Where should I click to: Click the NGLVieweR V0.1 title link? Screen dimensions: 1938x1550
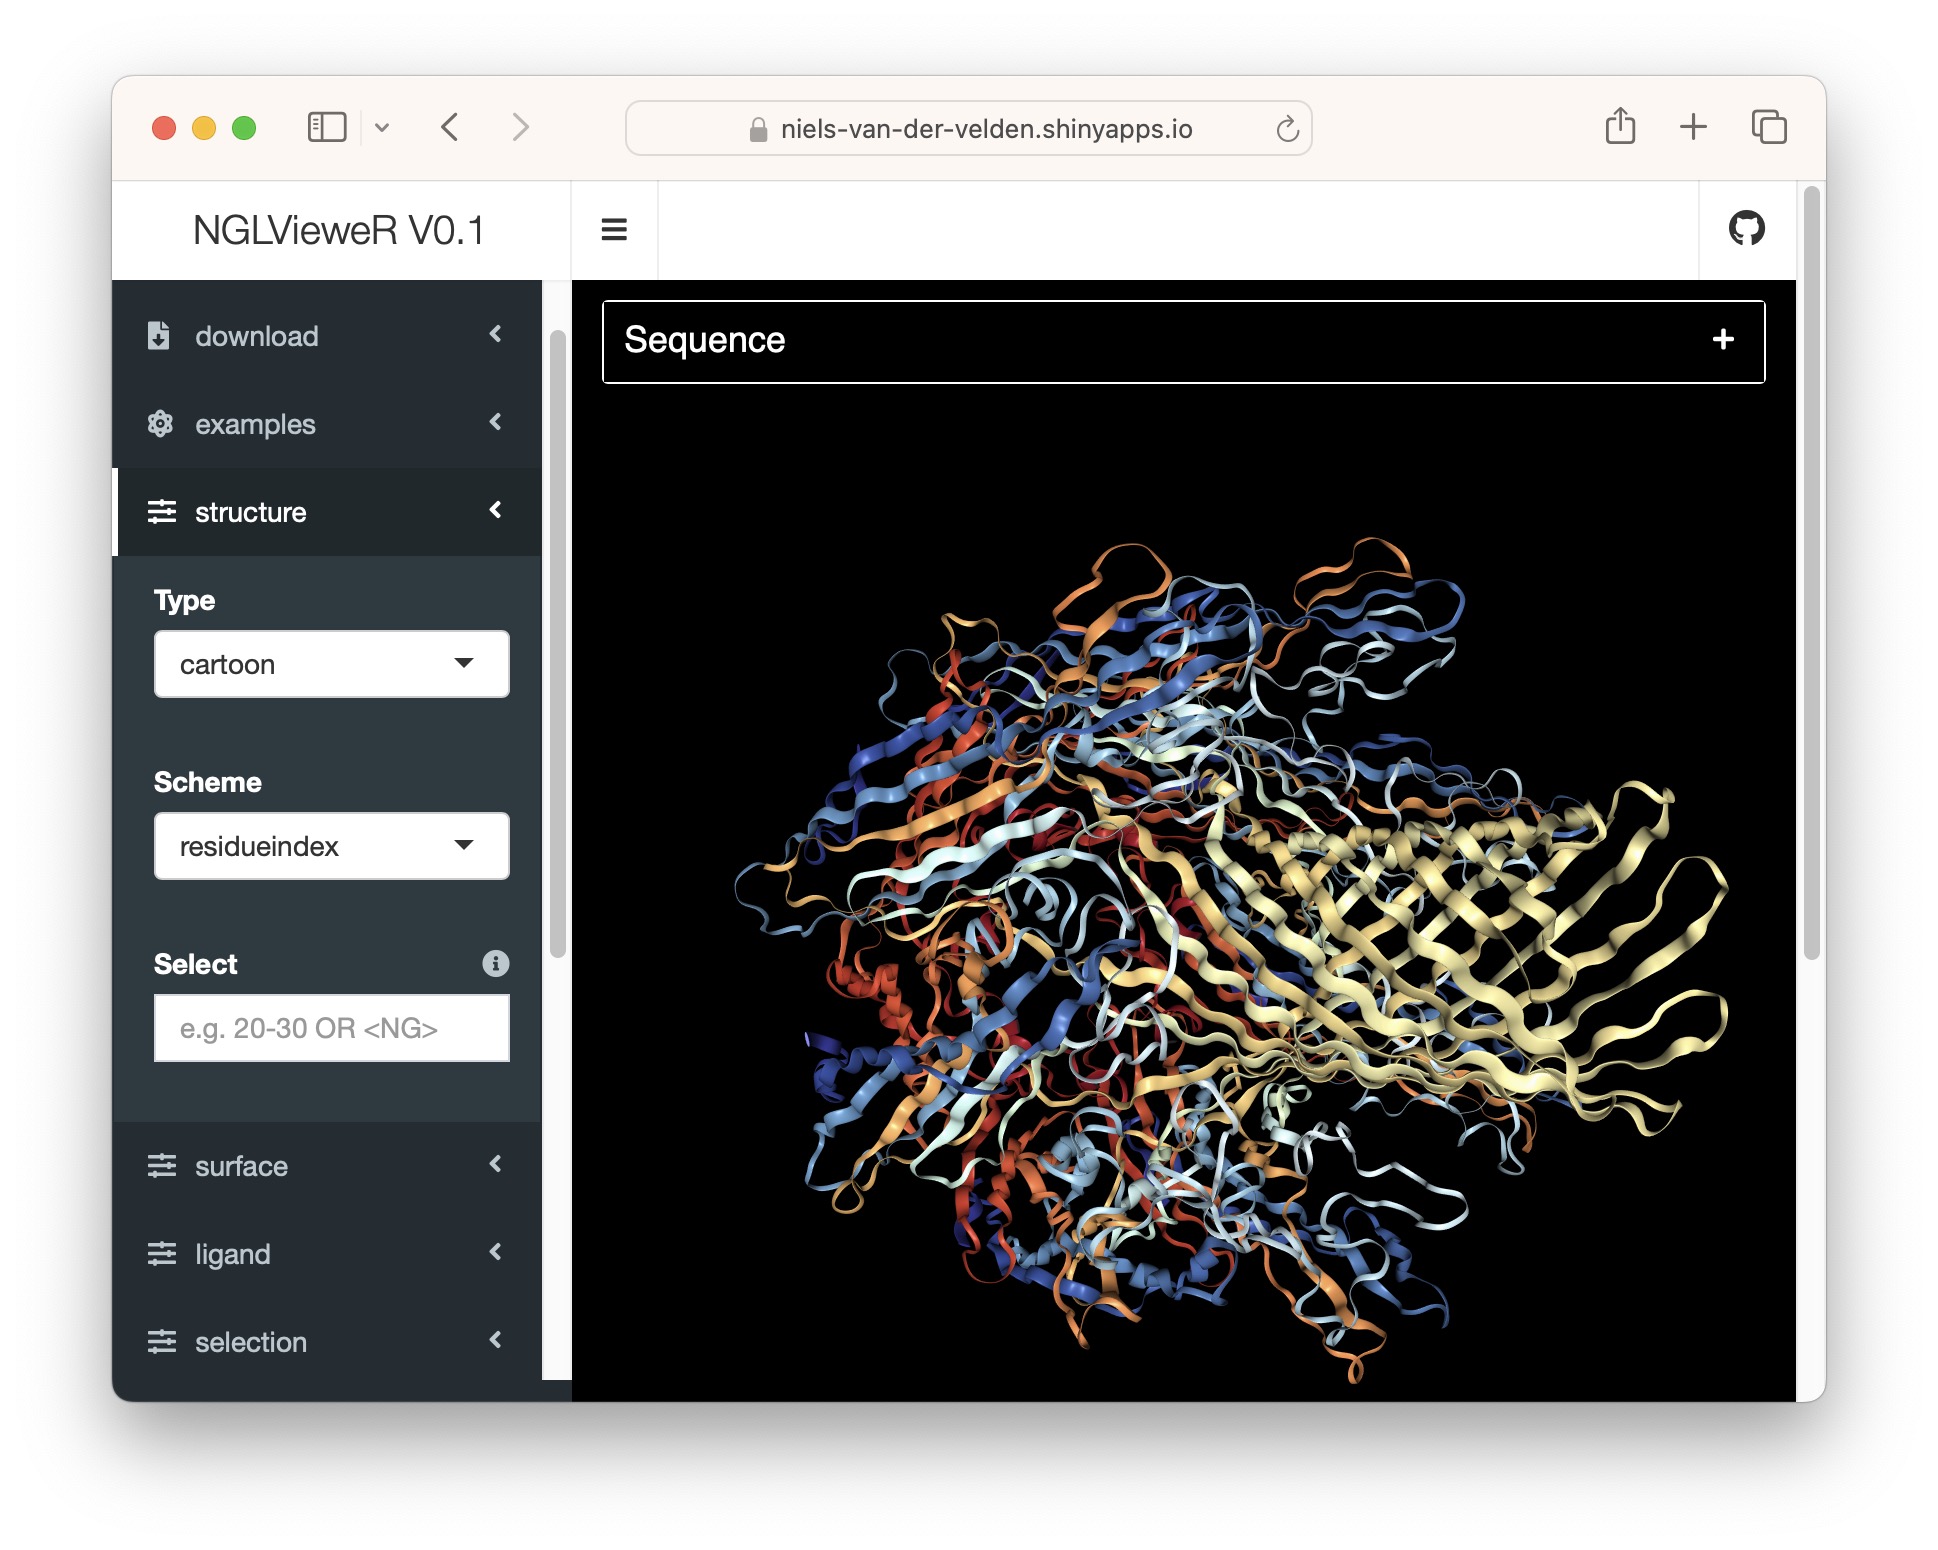339,230
